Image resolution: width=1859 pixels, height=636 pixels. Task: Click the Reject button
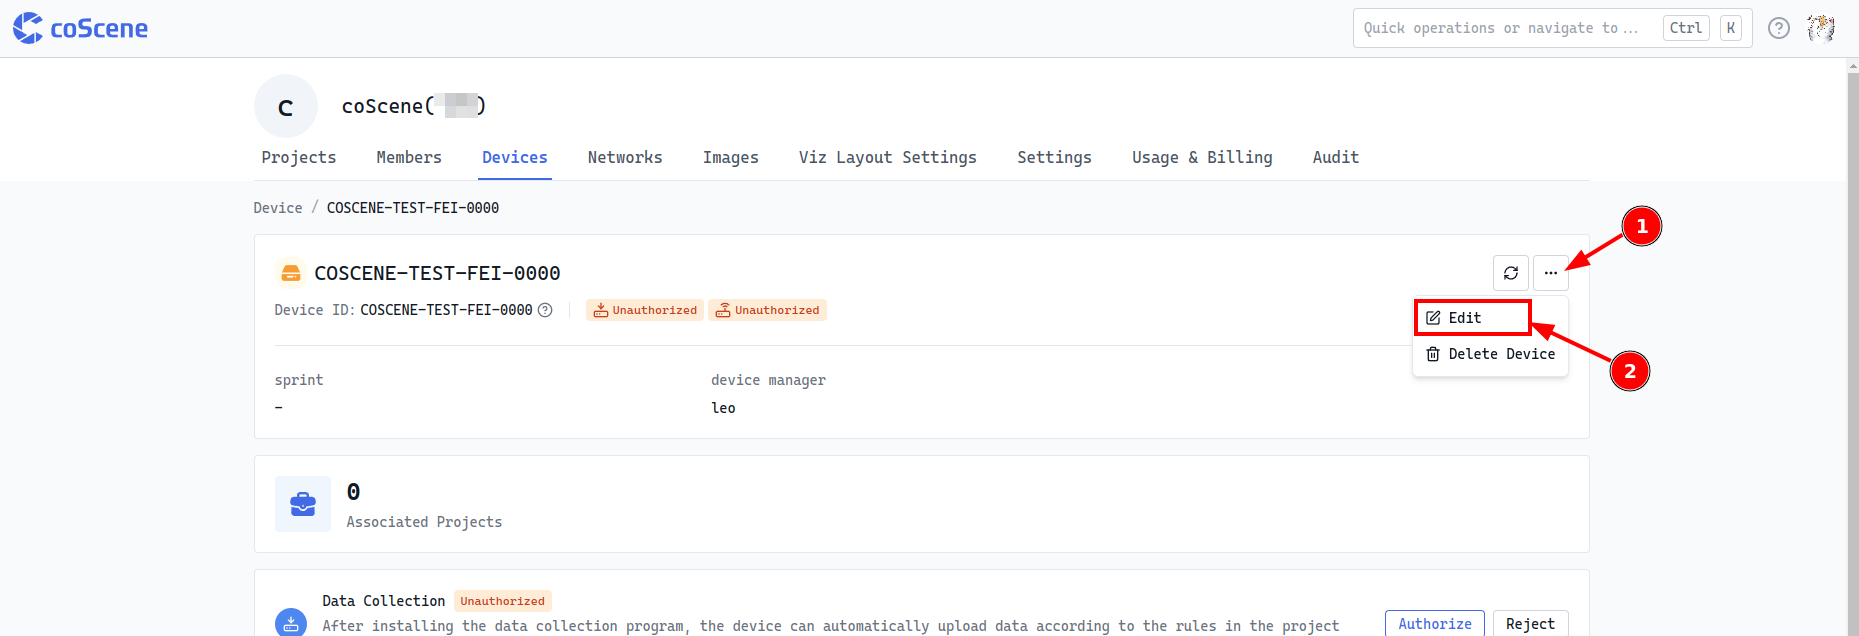click(x=1530, y=623)
